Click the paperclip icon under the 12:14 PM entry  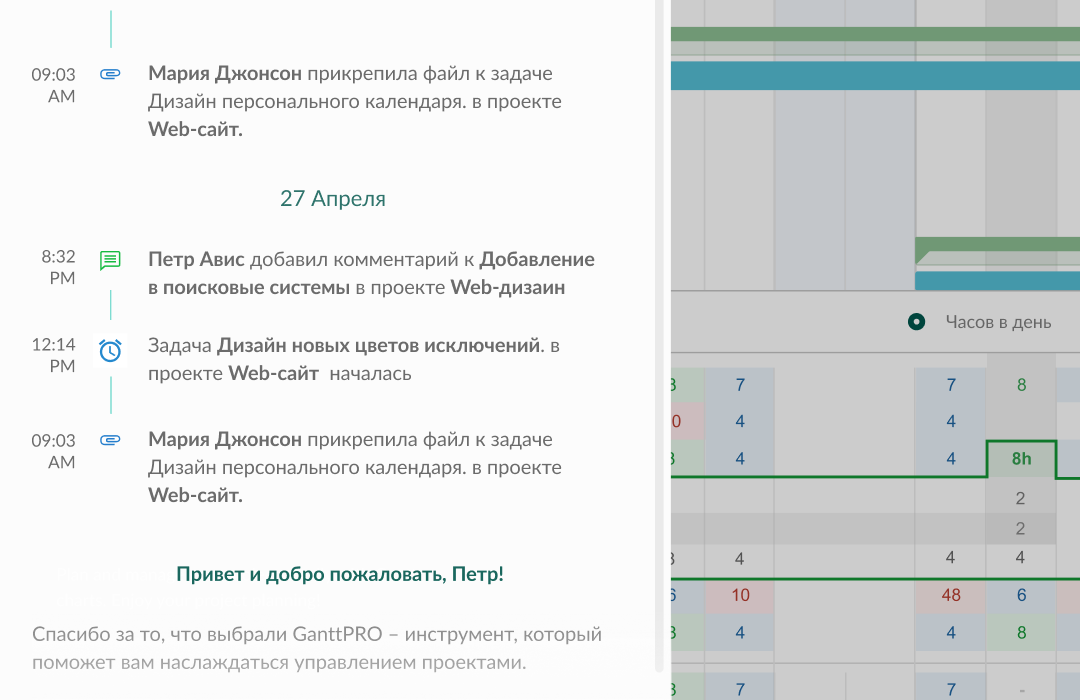coord(110,440)
